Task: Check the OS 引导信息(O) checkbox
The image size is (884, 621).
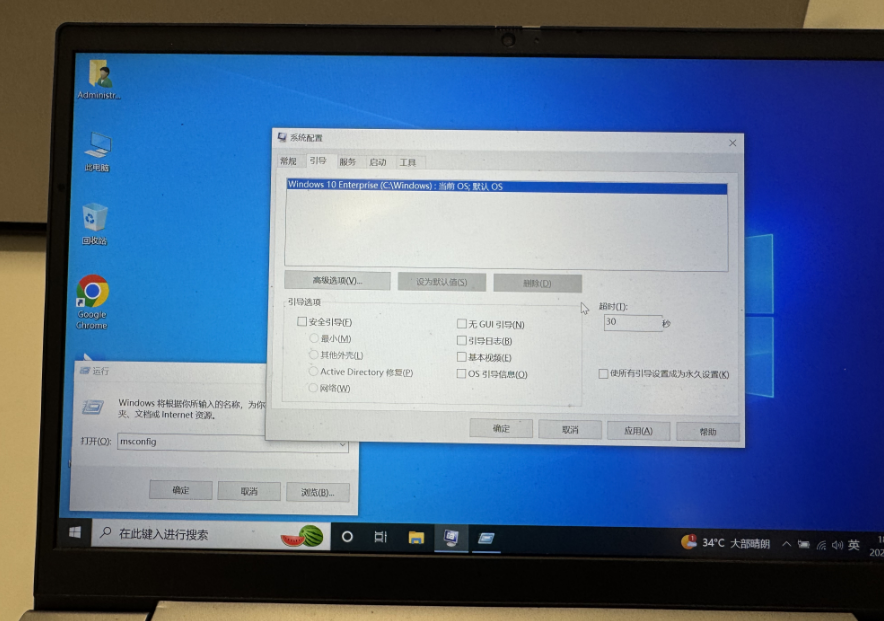Action: coord(462,374)
